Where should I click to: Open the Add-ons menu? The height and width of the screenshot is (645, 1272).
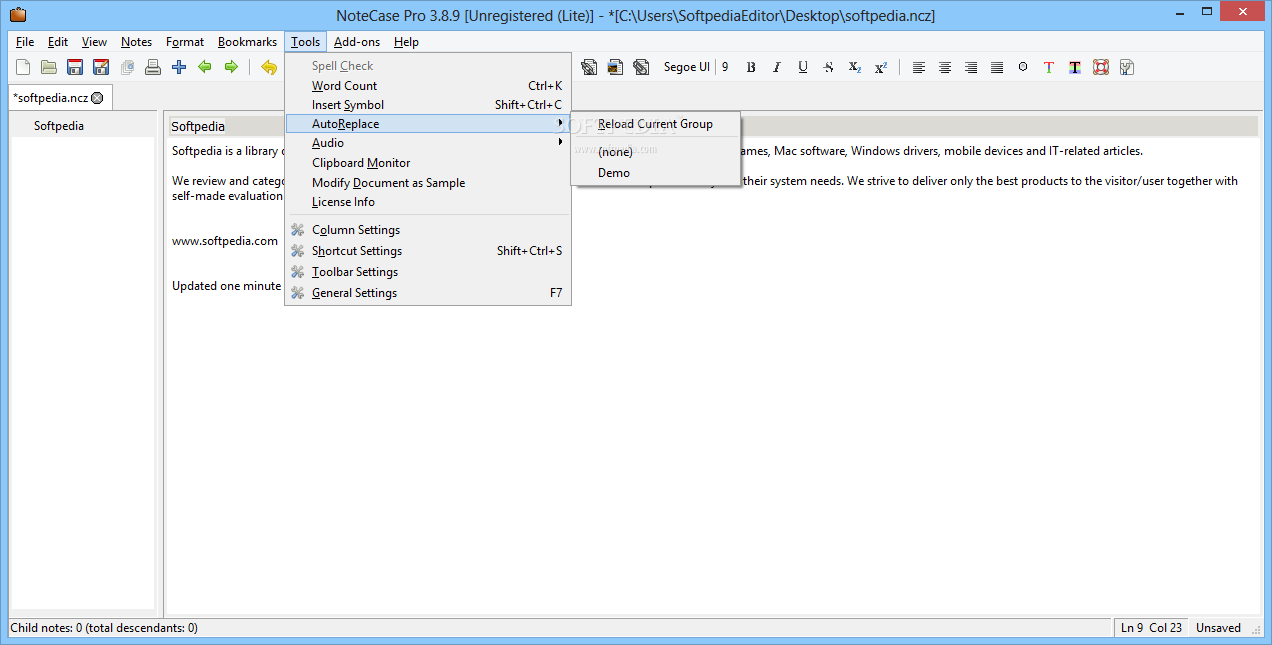pos(357,42)
